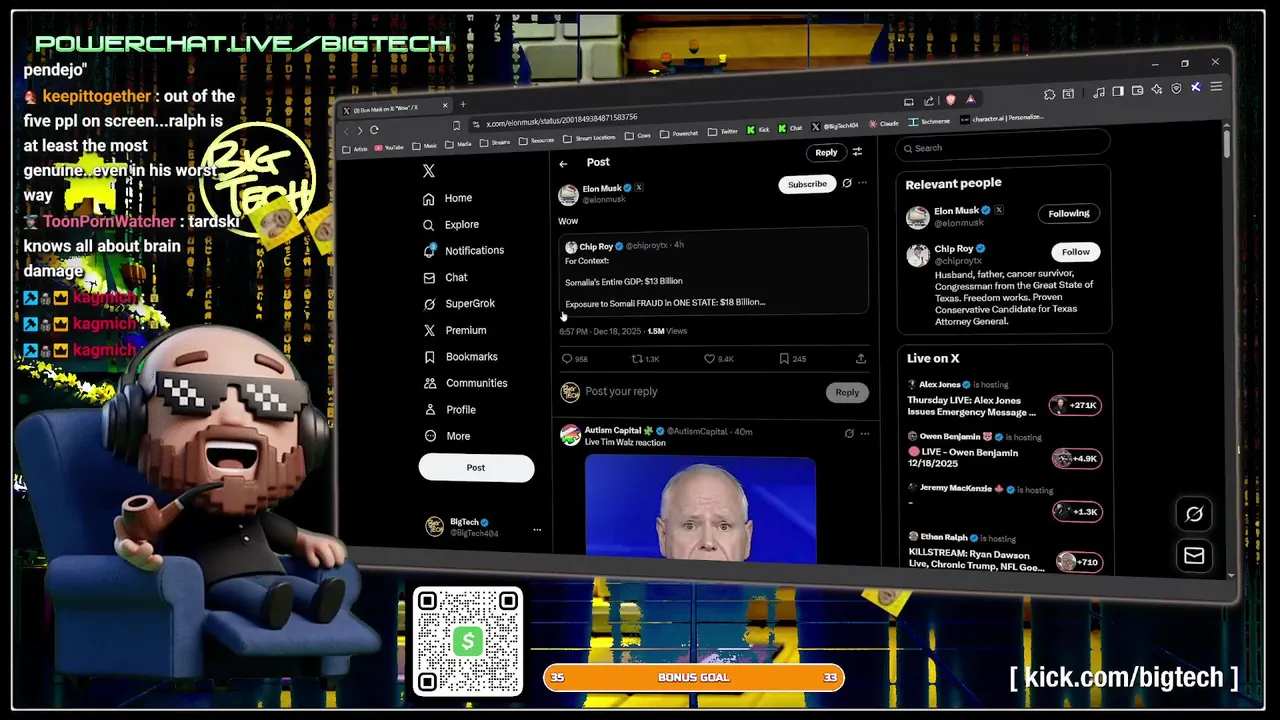Open Explore in the X sidebar
This screenshot has width=1280, height=720.
450,225
